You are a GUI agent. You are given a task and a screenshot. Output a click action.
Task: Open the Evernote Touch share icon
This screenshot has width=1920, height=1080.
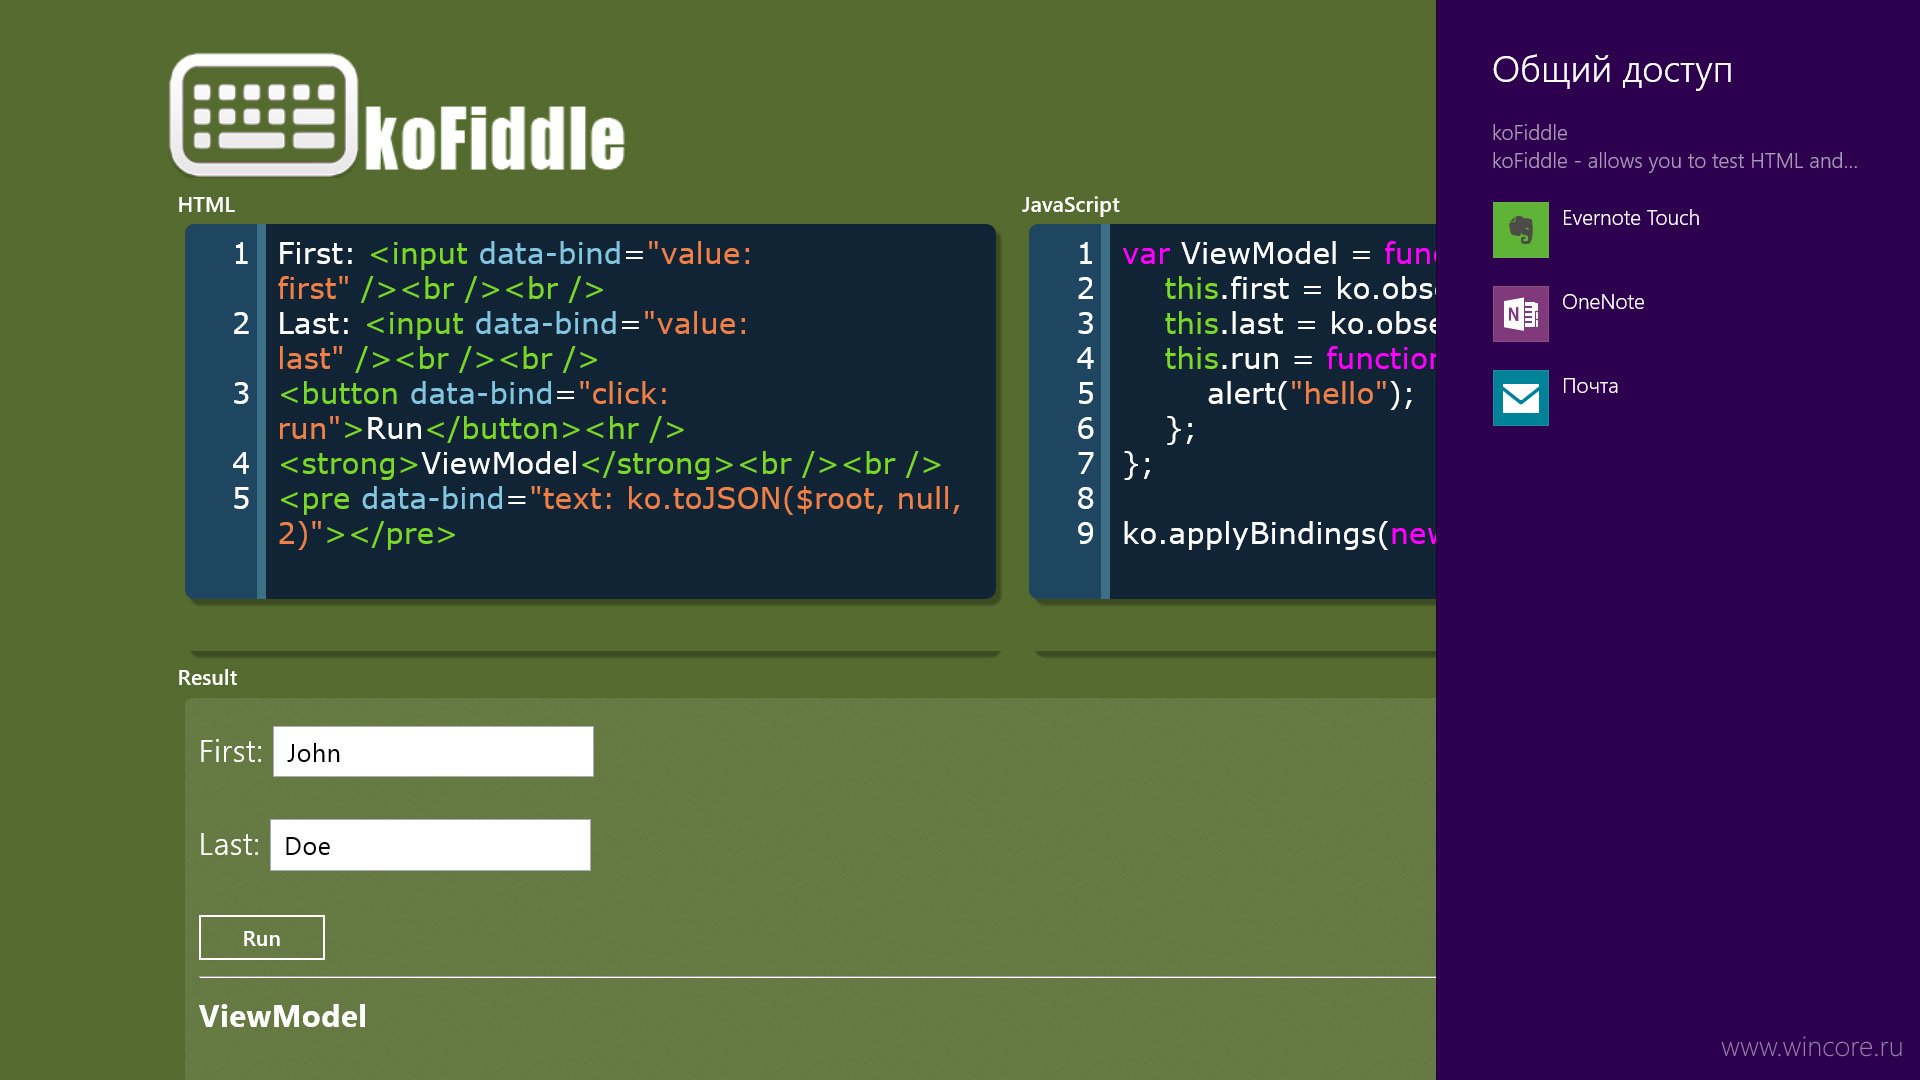1520,230
